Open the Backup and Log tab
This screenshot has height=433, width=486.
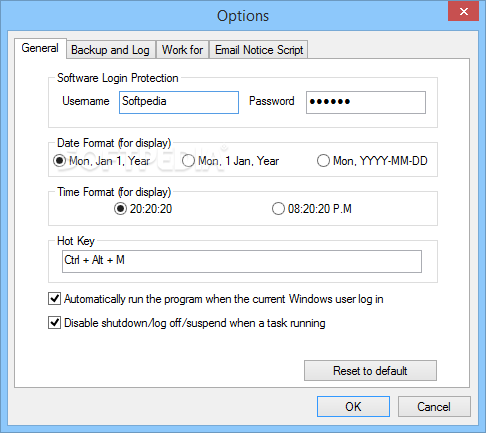111,50
